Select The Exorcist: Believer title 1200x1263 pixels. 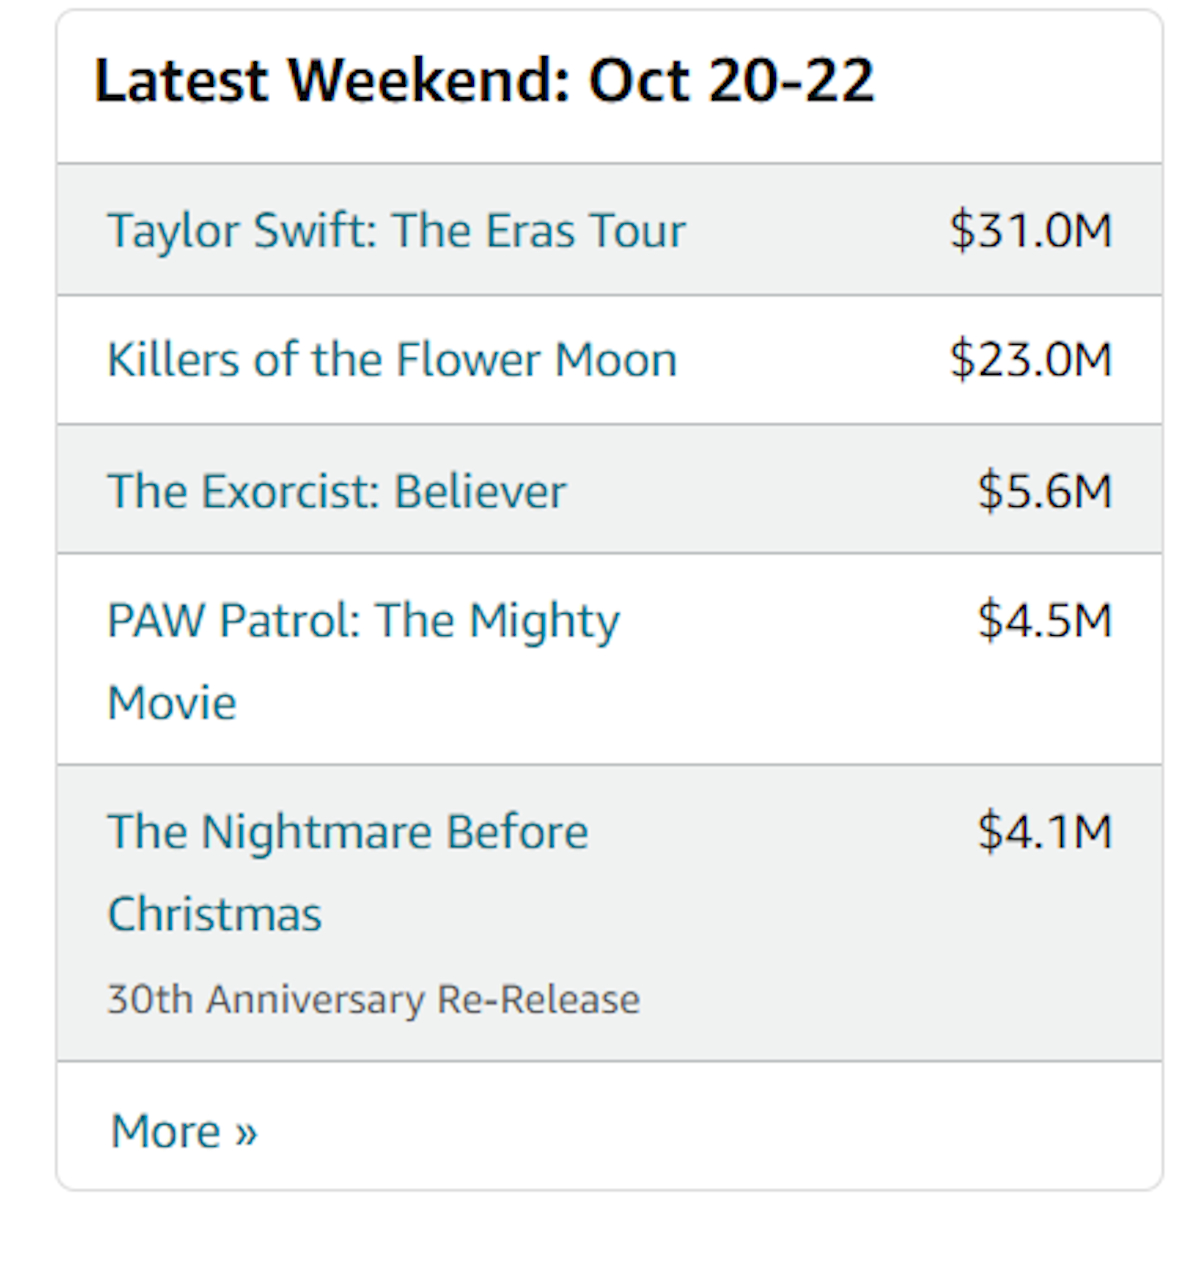tap(336, 491)
